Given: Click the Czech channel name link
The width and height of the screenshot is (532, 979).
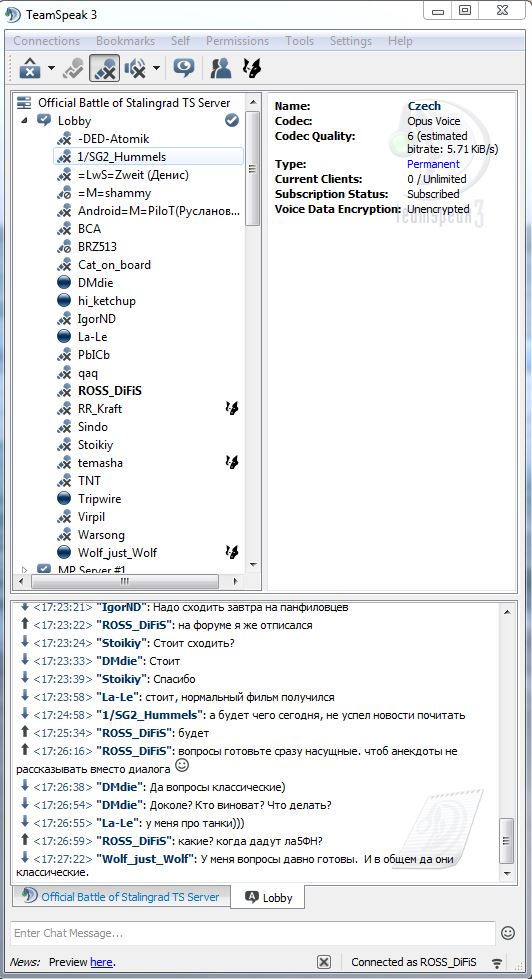Looking at the screenshot, I should click(424, 106).
